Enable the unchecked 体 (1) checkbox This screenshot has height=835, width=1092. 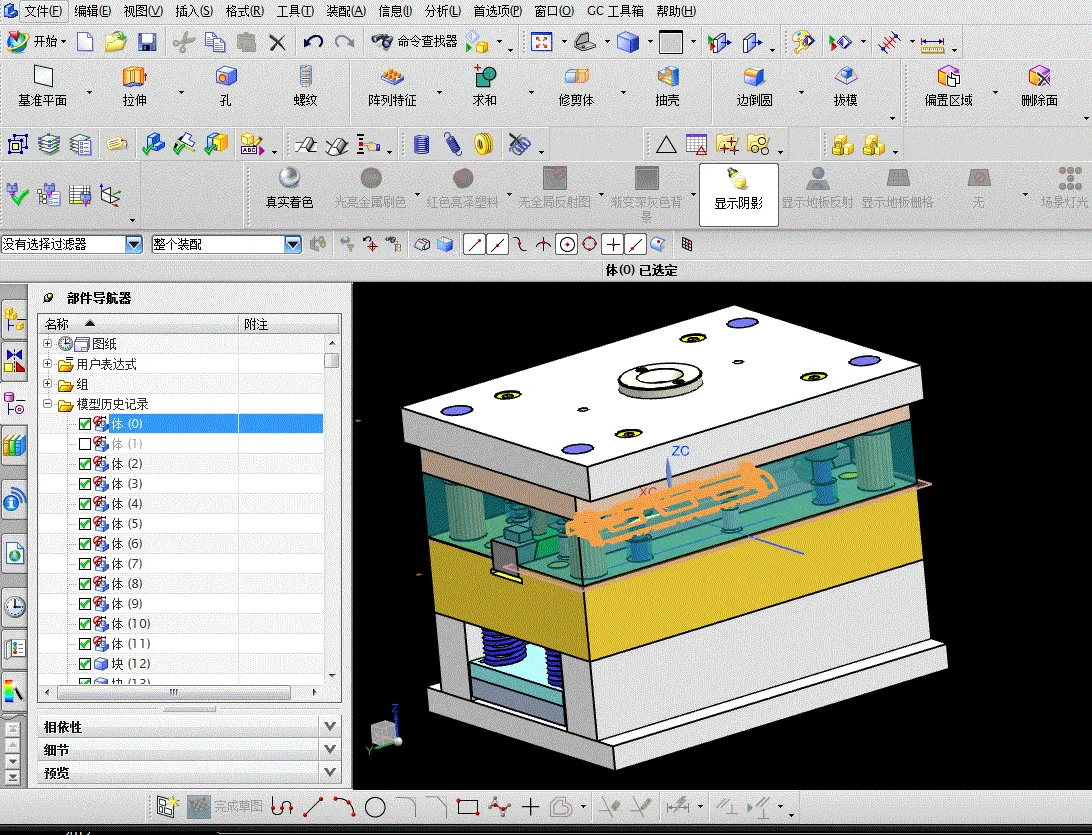85,444
